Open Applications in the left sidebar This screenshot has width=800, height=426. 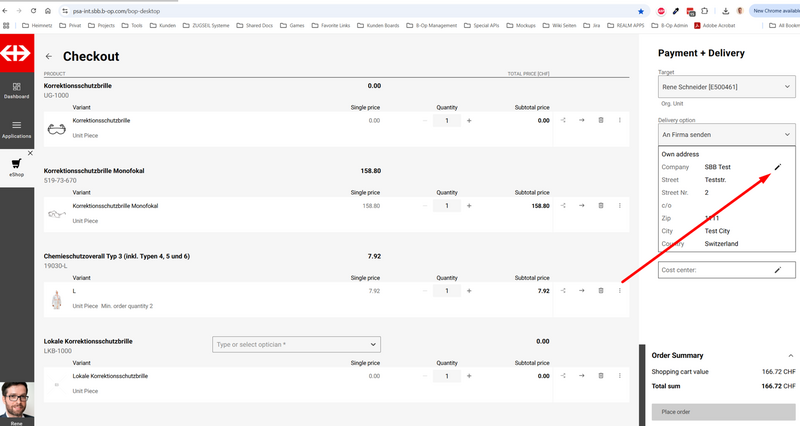pyautogui.click(x=16, y=129)
